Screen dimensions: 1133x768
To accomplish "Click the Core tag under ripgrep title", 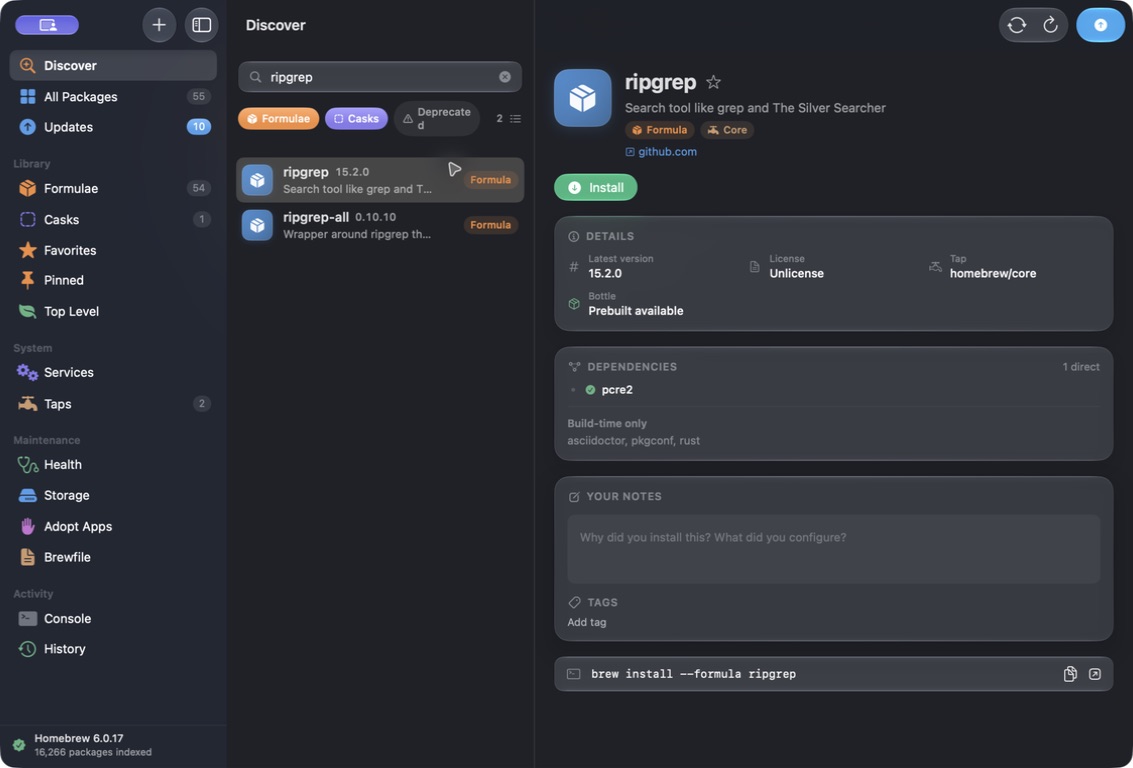I will pyautogui.click(x=727, y=130).
